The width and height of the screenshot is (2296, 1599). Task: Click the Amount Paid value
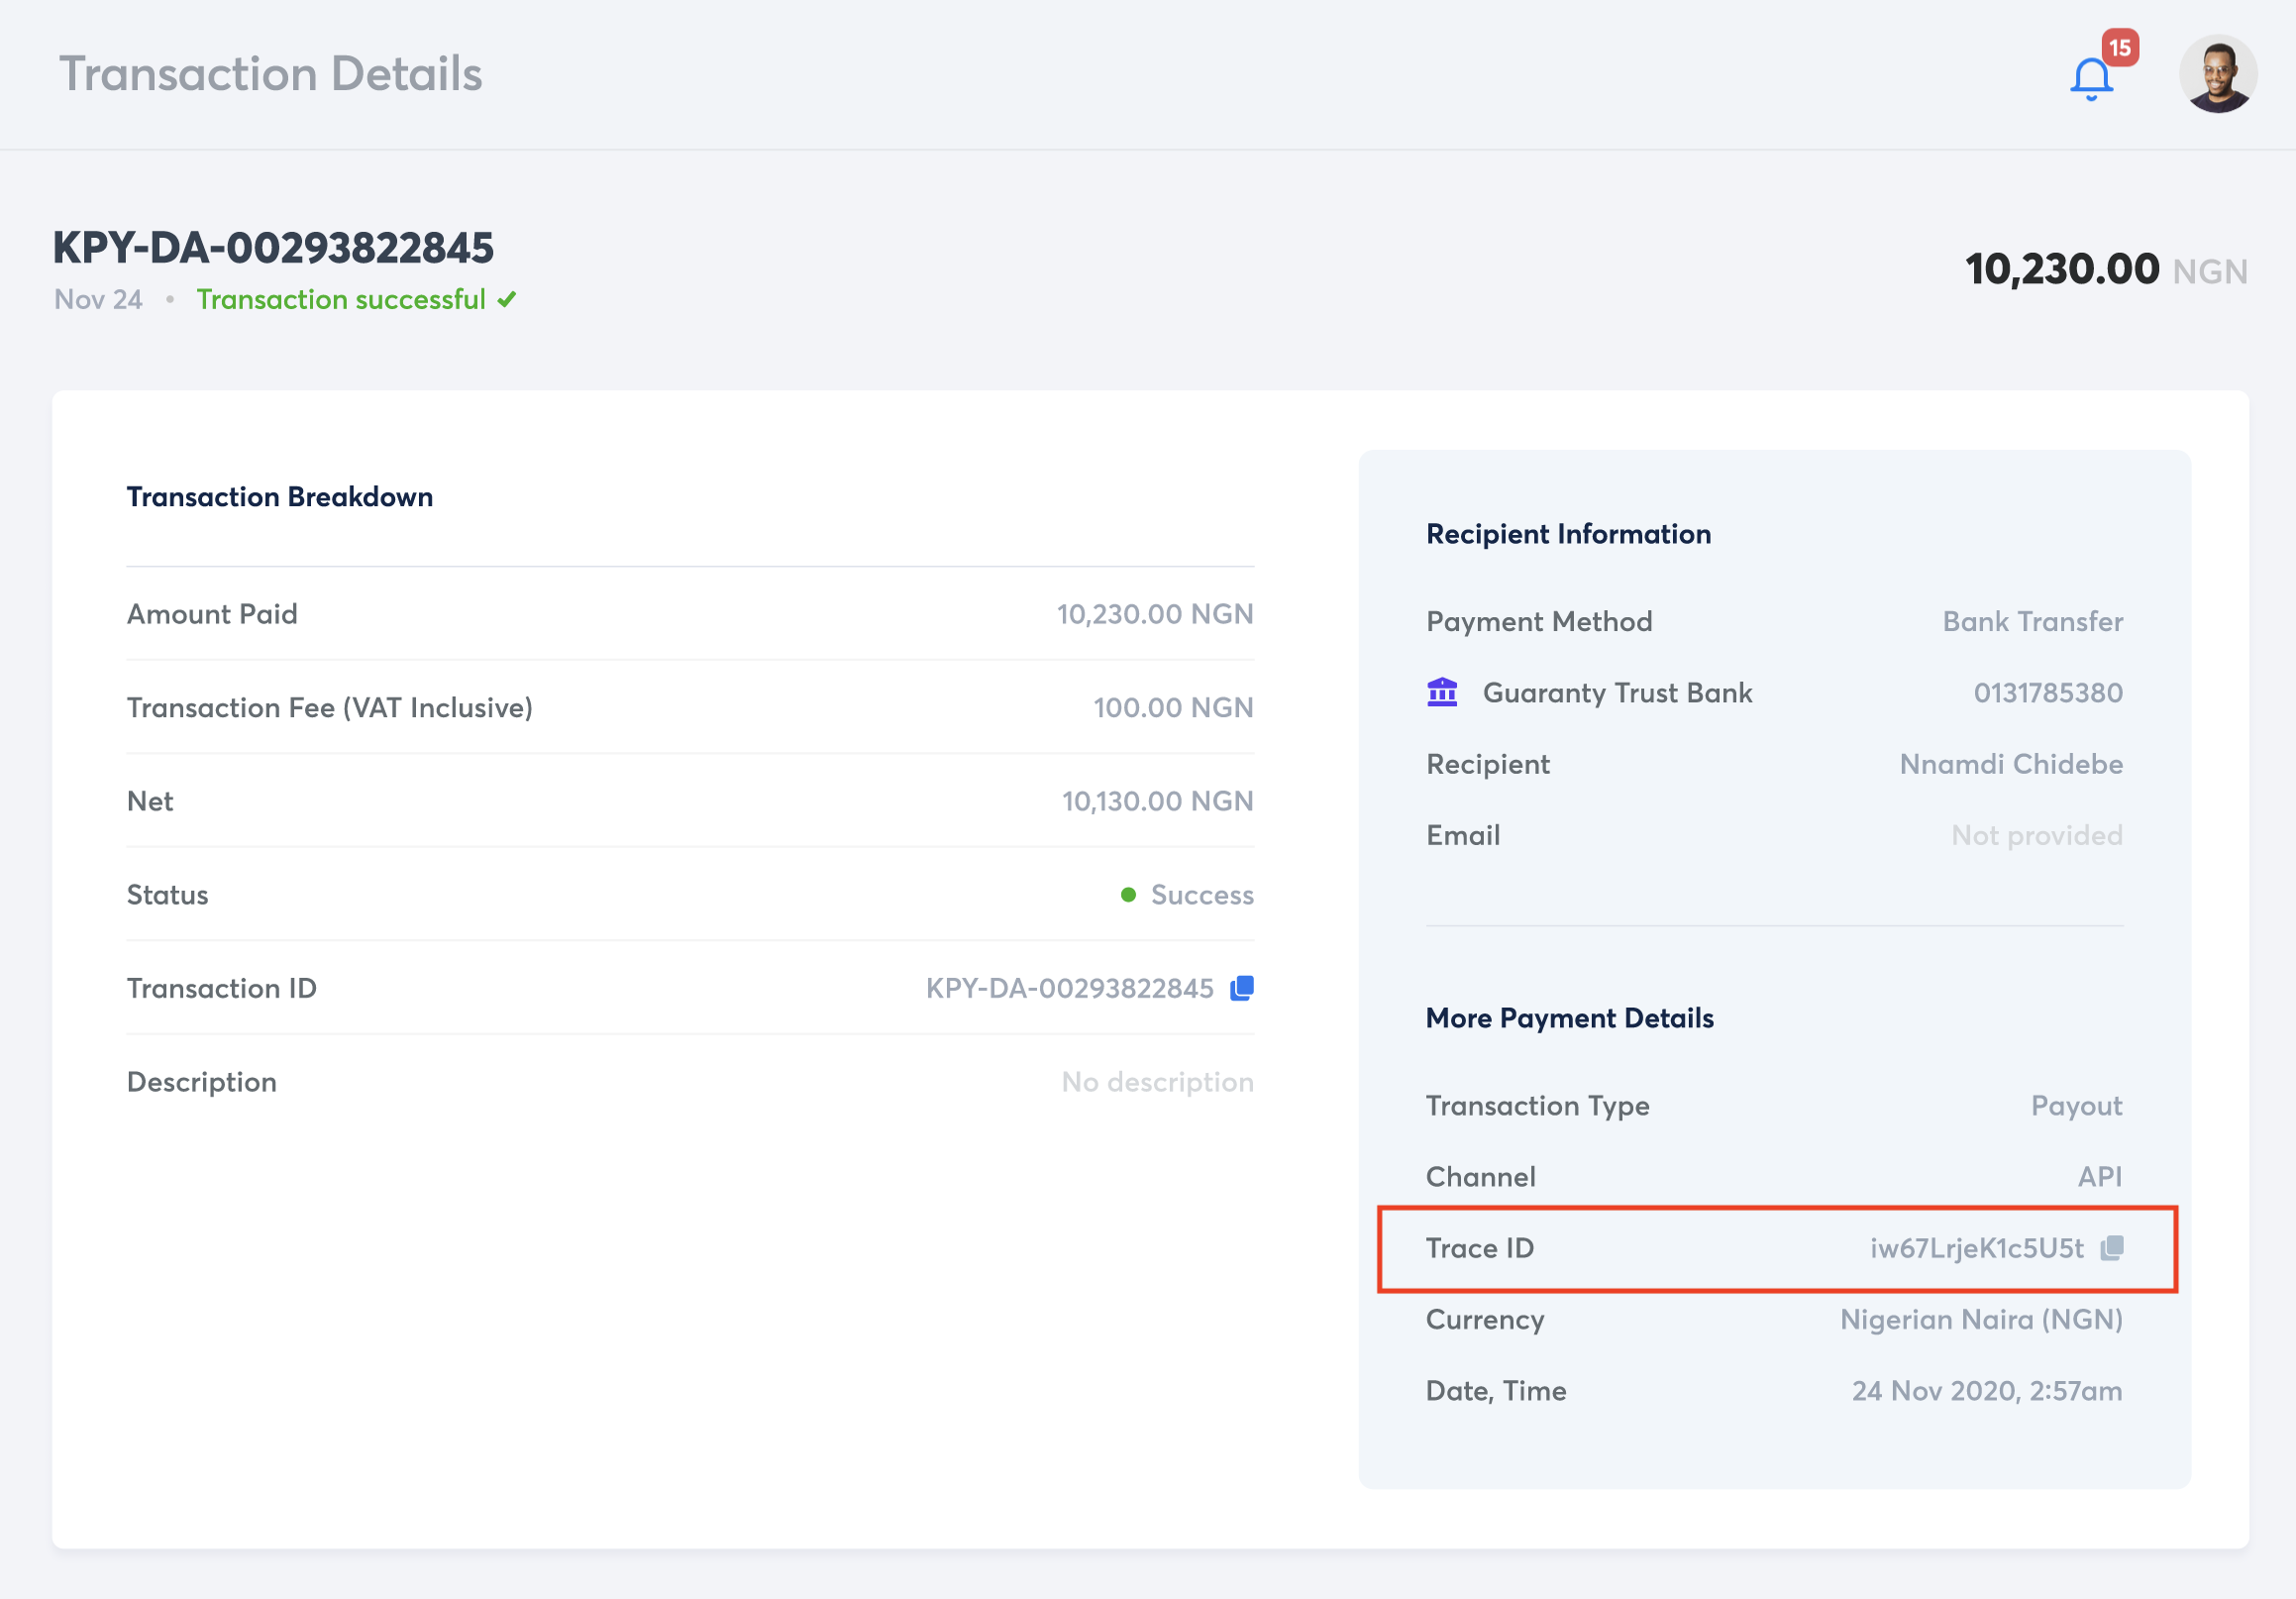pos(1154,614)
